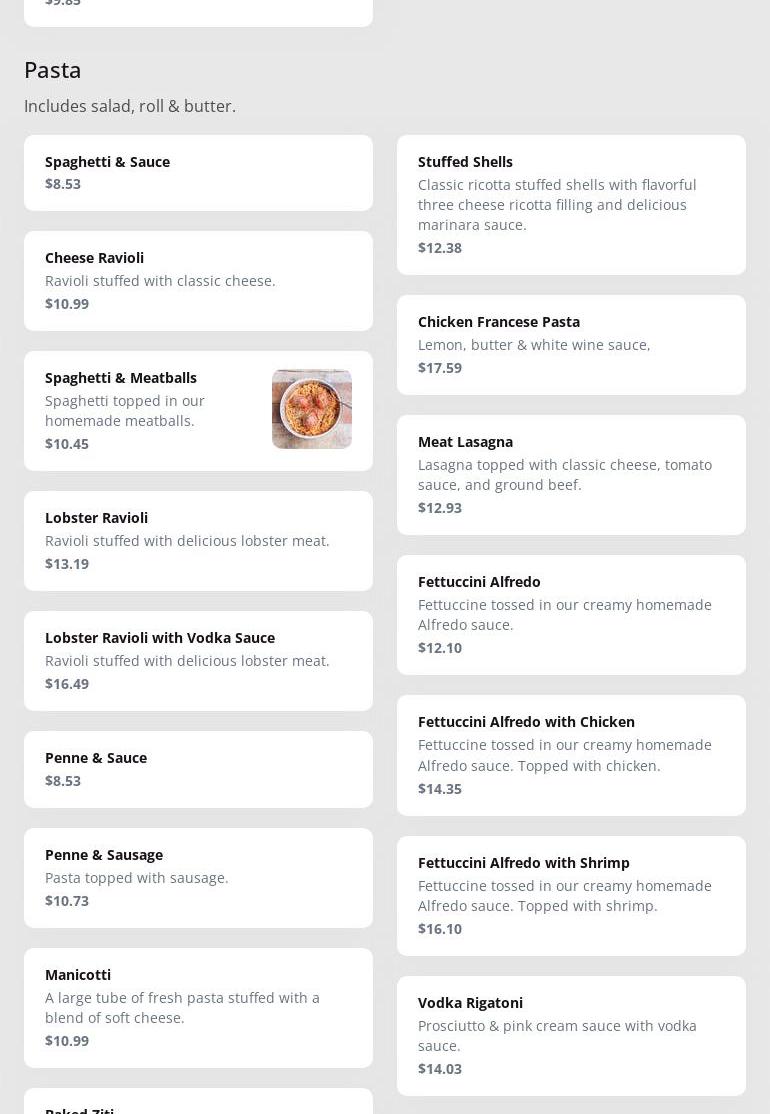
Task: Select Fettuccini Alfredo with Shrimp
Action: click(571, 896)
